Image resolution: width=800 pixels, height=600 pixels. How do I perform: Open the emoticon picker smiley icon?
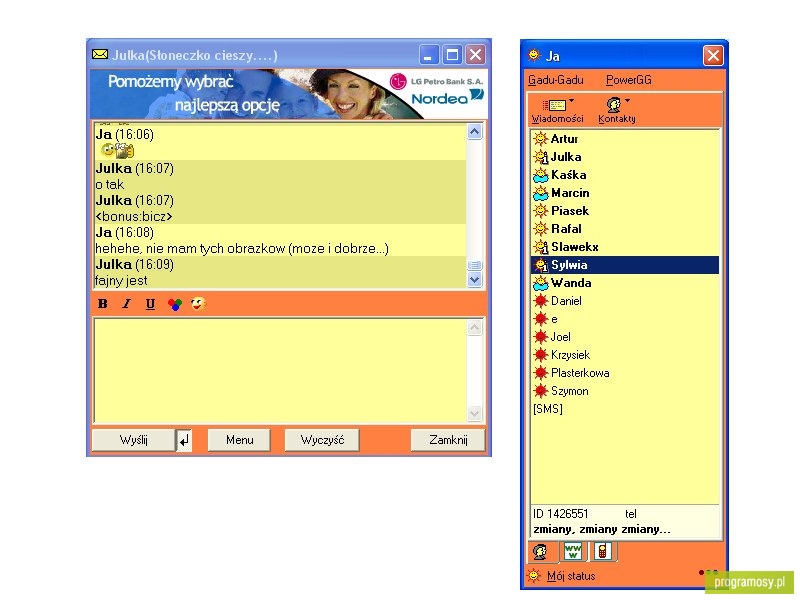[198, 304]
